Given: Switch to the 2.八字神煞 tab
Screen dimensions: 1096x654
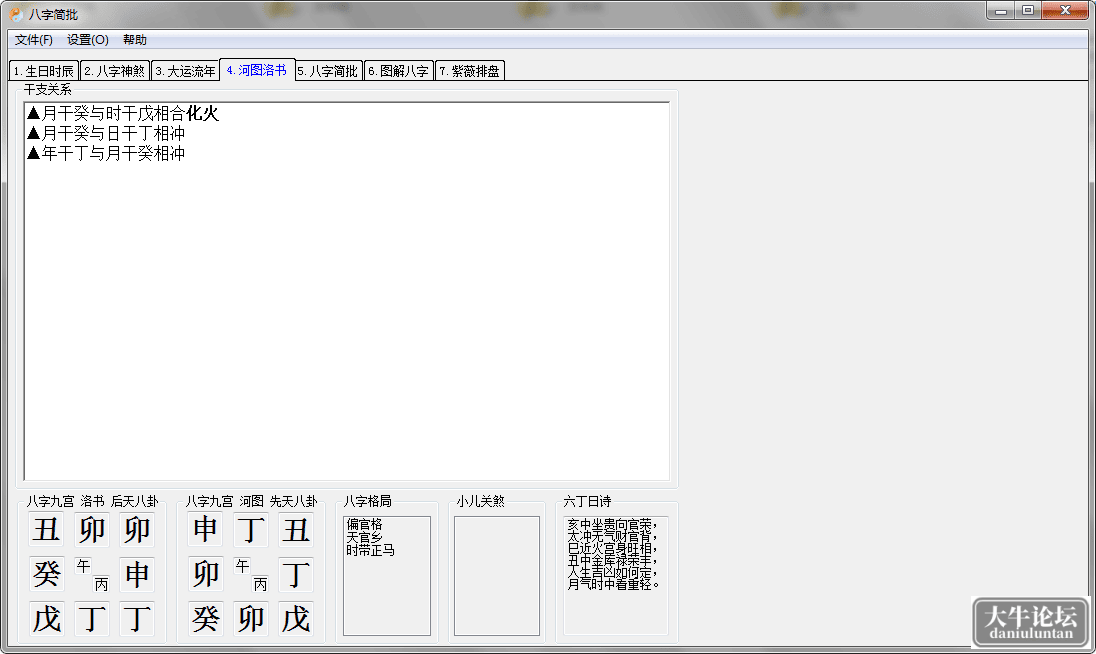Looking at the screenshot, I should point(115,71).
